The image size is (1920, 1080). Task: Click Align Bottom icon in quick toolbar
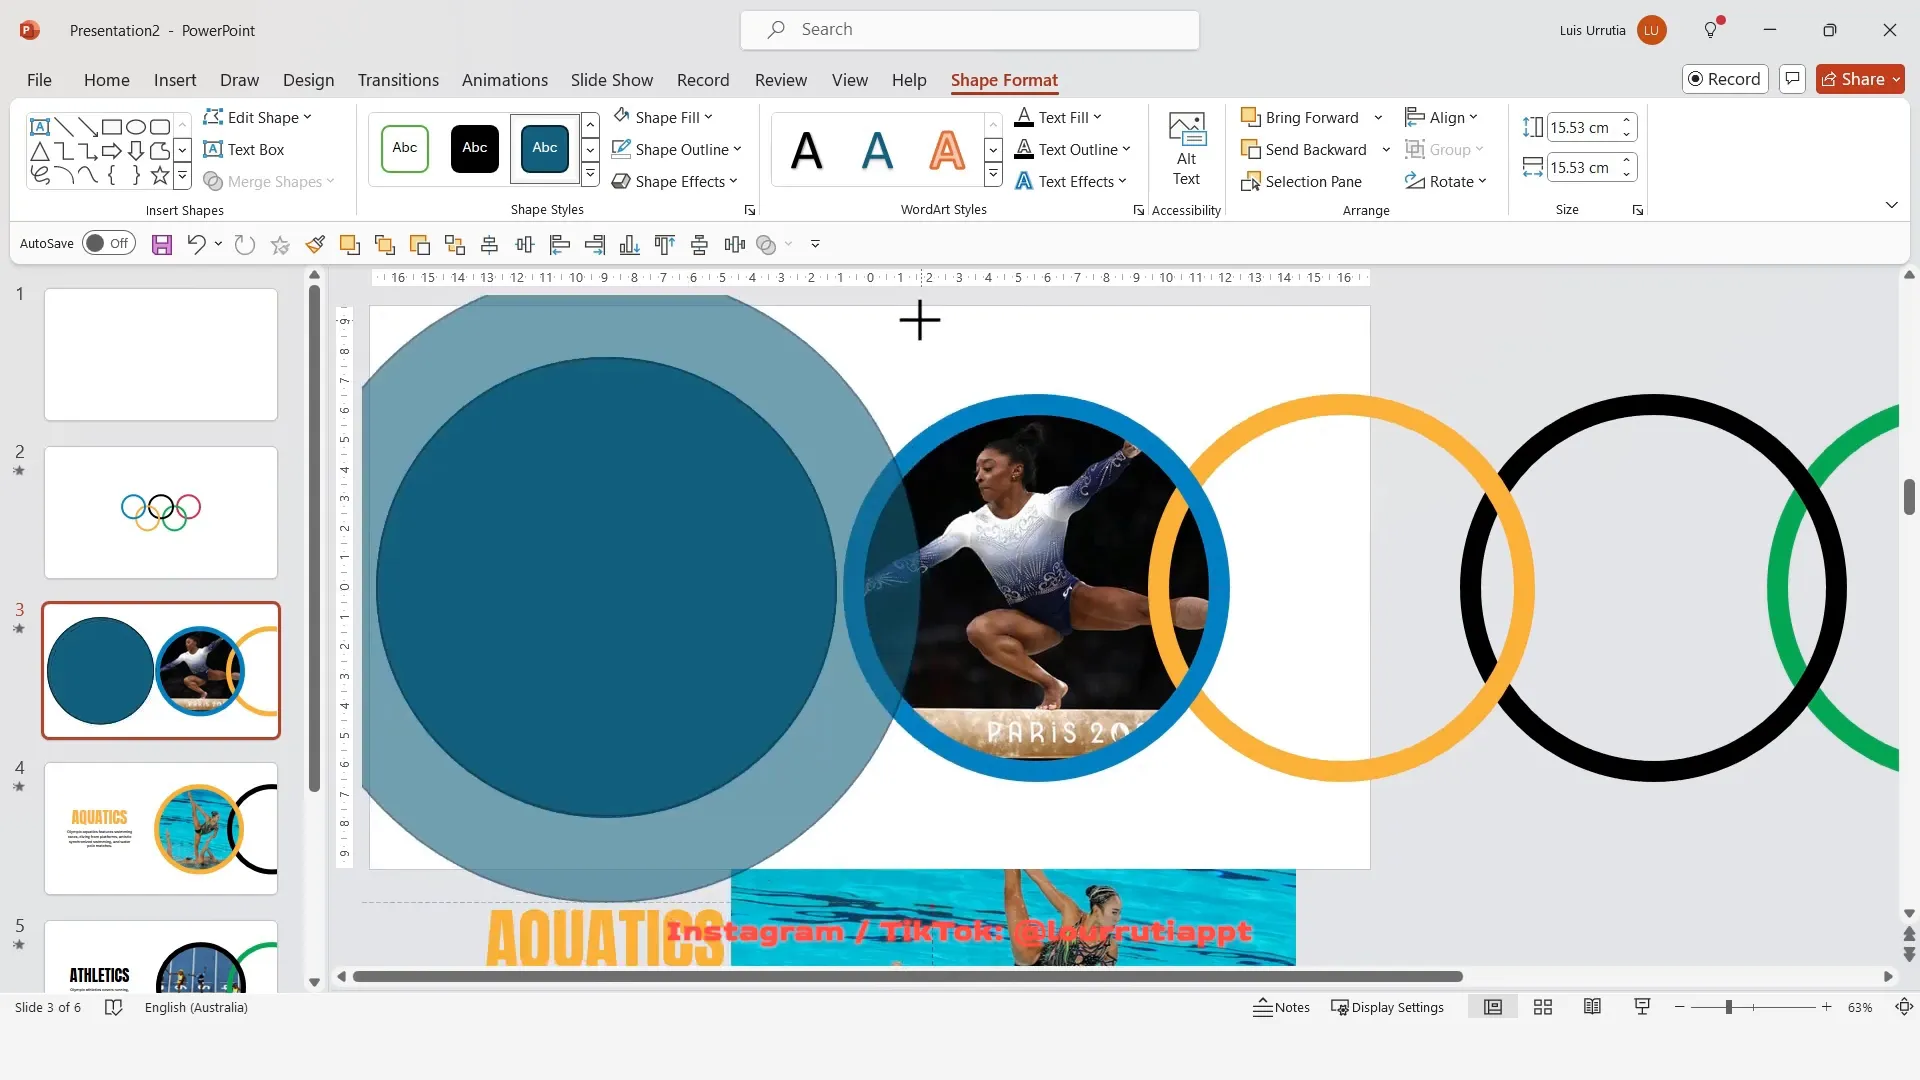click(x=630, y=244)
